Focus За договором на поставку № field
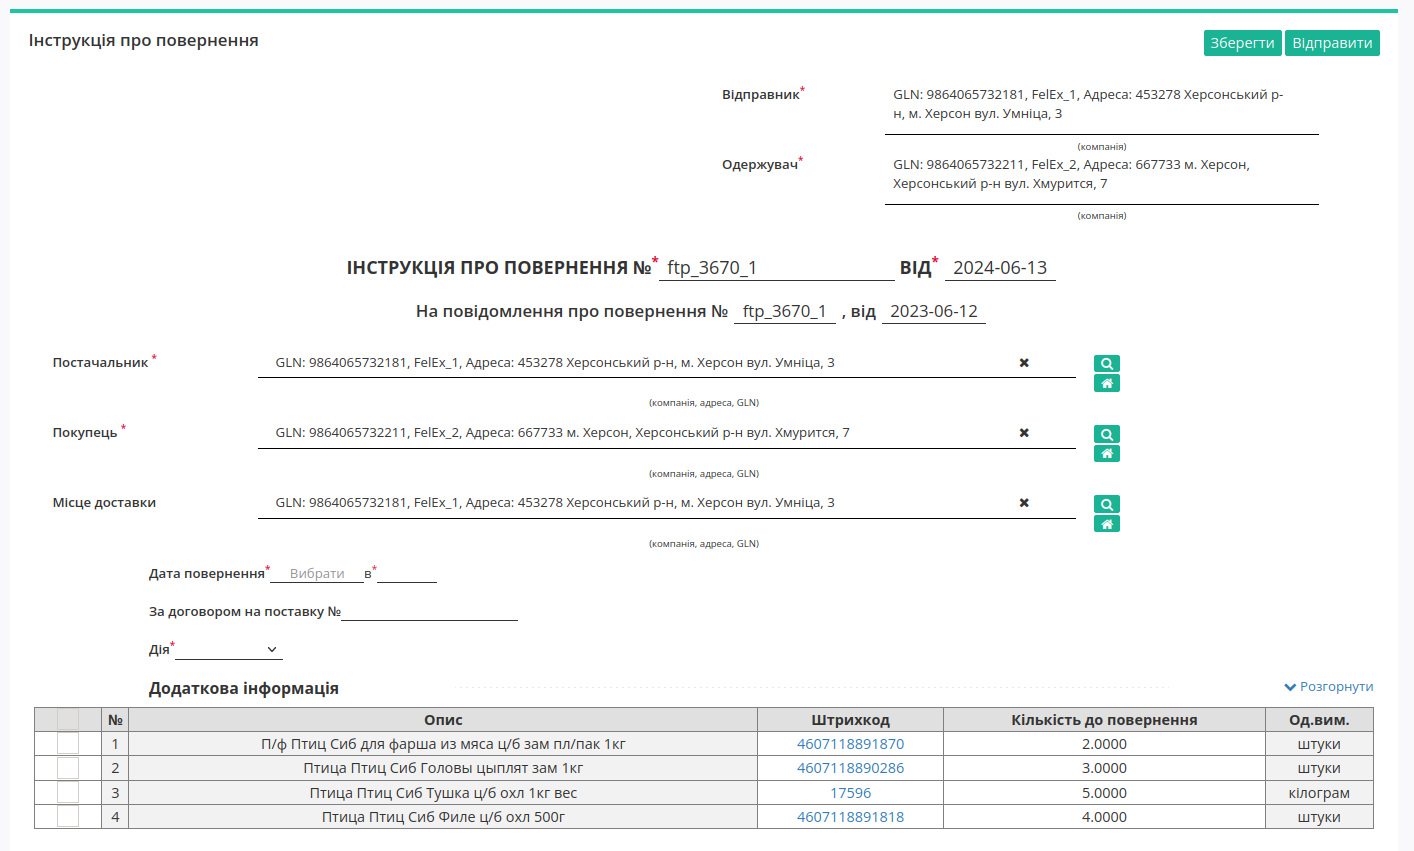The height and width of the screenshot is (851, 1414). coord(429,611)
